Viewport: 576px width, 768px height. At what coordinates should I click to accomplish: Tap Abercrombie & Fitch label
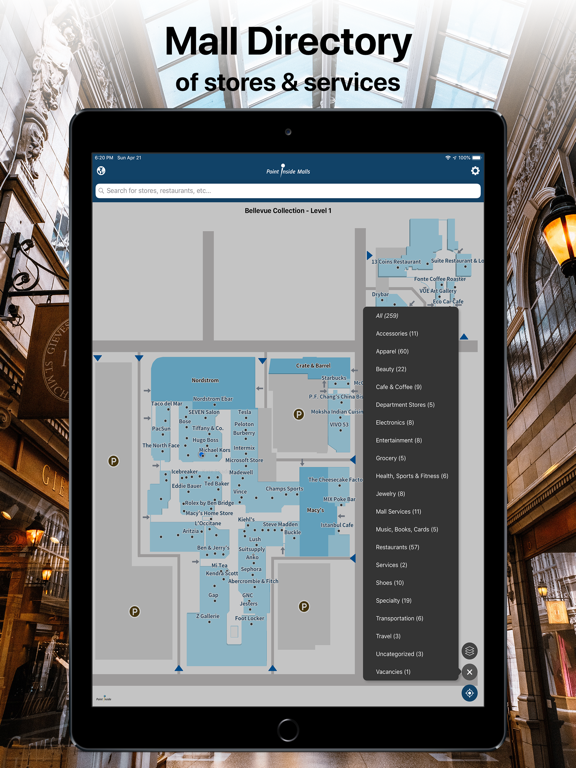coord(253,581)
